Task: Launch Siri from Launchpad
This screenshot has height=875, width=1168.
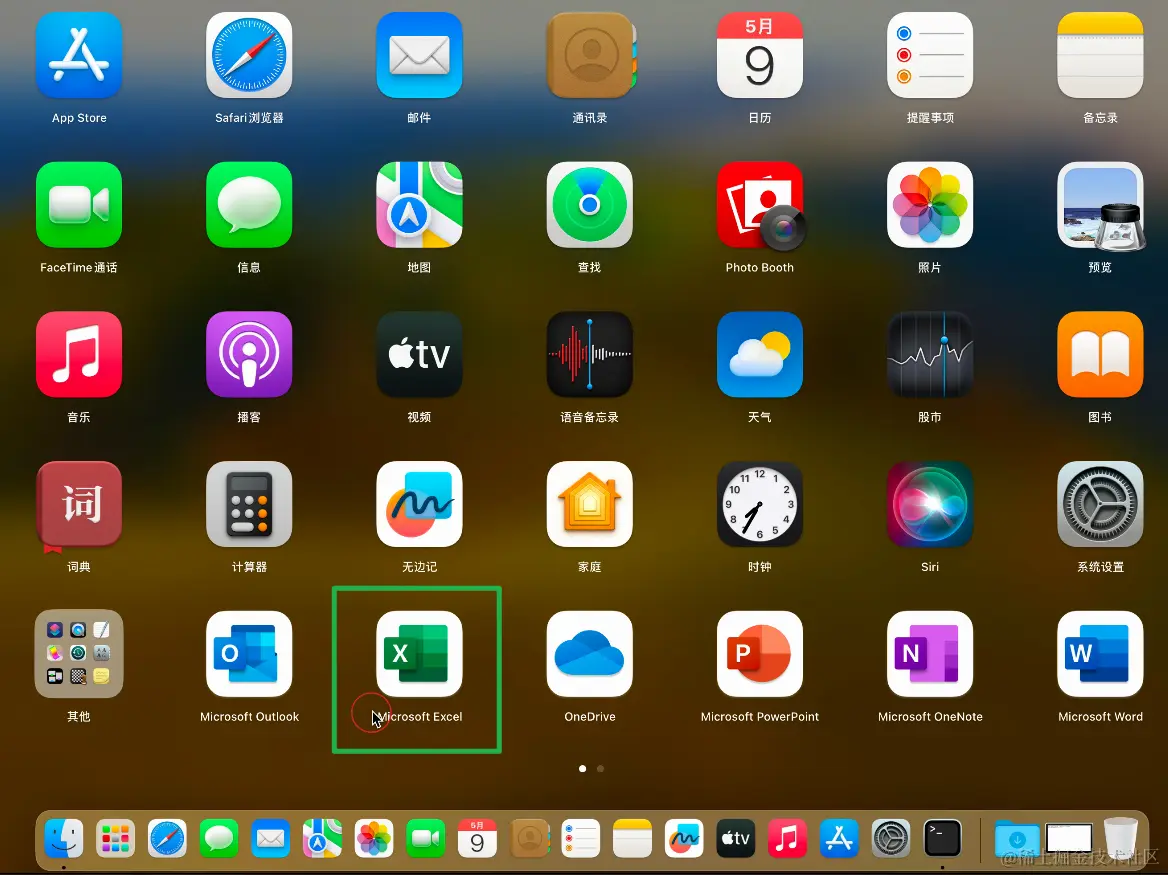Action: pos(930,504)
